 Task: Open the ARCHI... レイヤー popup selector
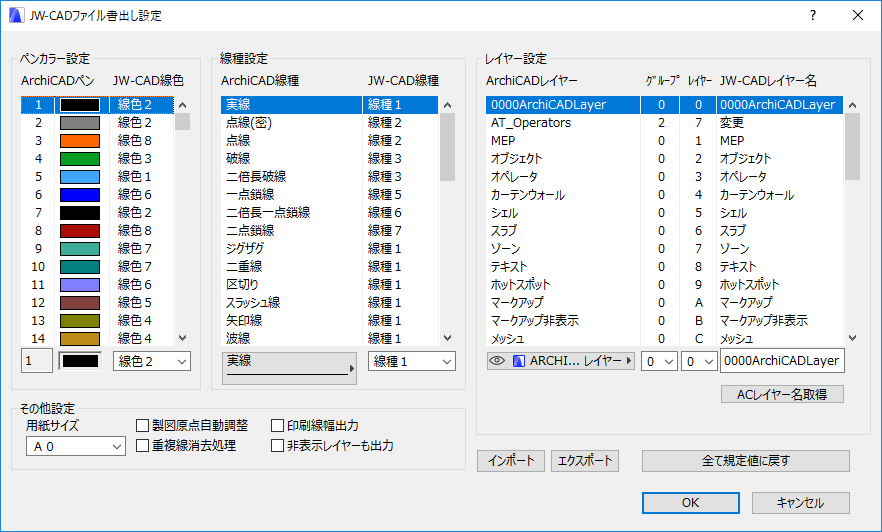pos(561,360)
